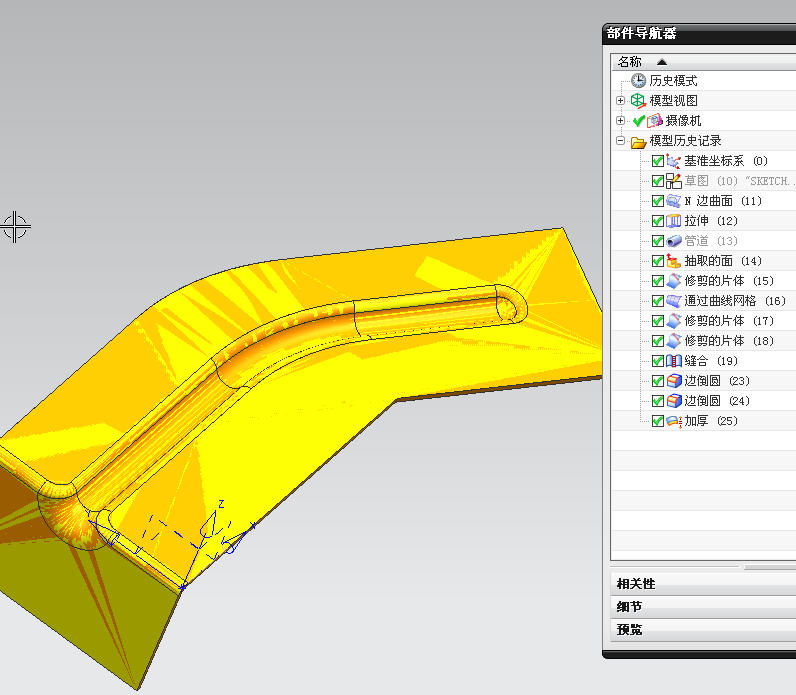Click the 名称 column header
This screenshot has width=796, height=695.
click(x=703, y=62)
